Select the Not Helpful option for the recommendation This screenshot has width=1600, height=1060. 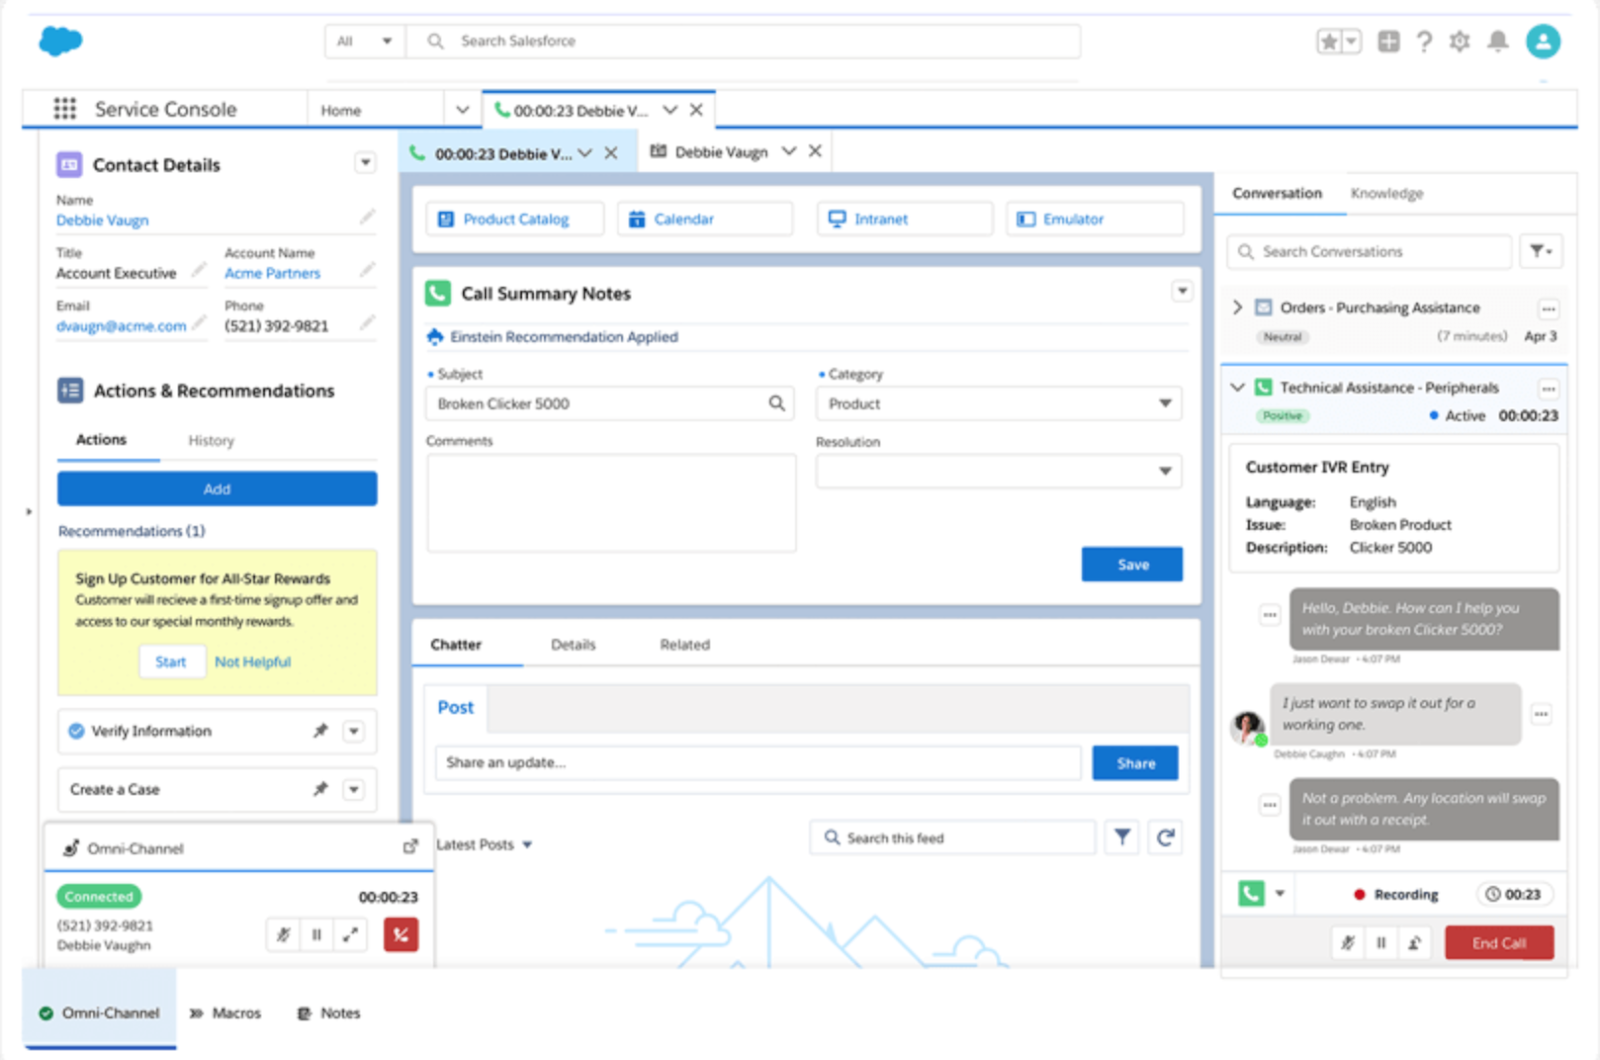252,661
